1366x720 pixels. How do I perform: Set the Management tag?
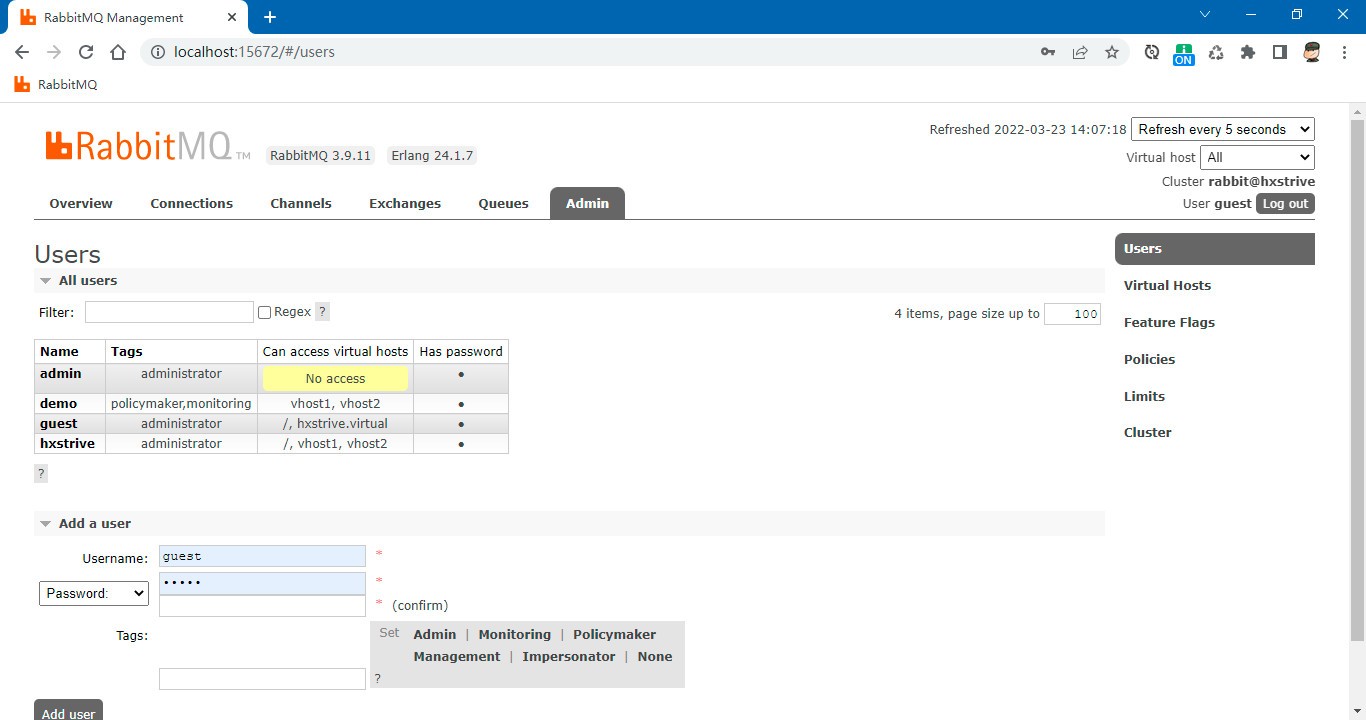click(456, 657)
